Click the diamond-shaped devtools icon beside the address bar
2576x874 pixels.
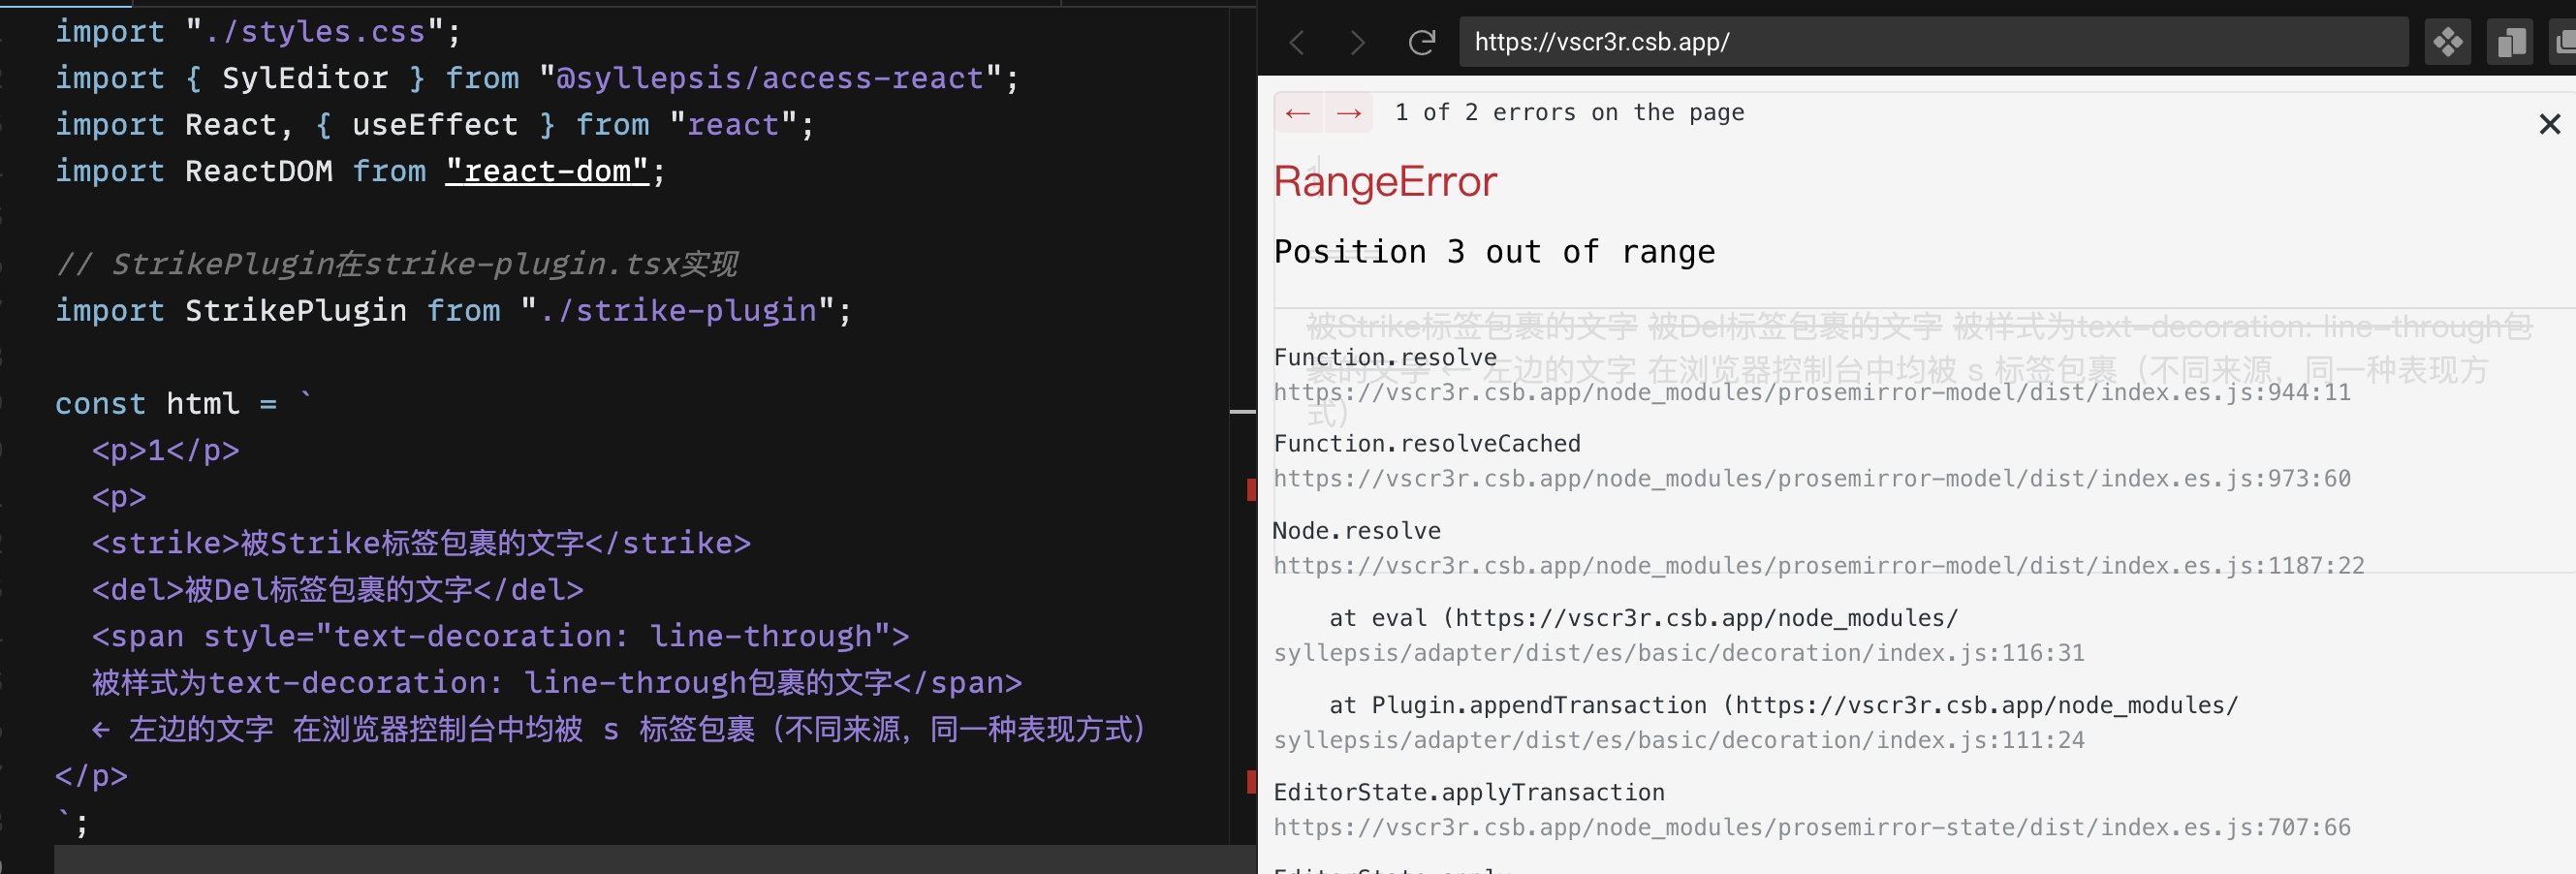[x=2447, y=42]
